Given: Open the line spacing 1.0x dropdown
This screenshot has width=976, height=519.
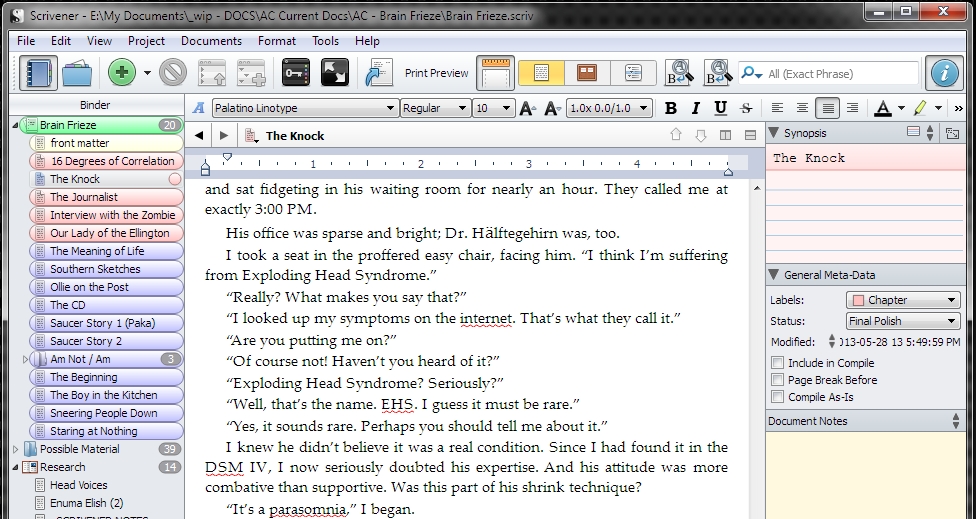Looking at the screenshot, I should (x=609, y=108).
